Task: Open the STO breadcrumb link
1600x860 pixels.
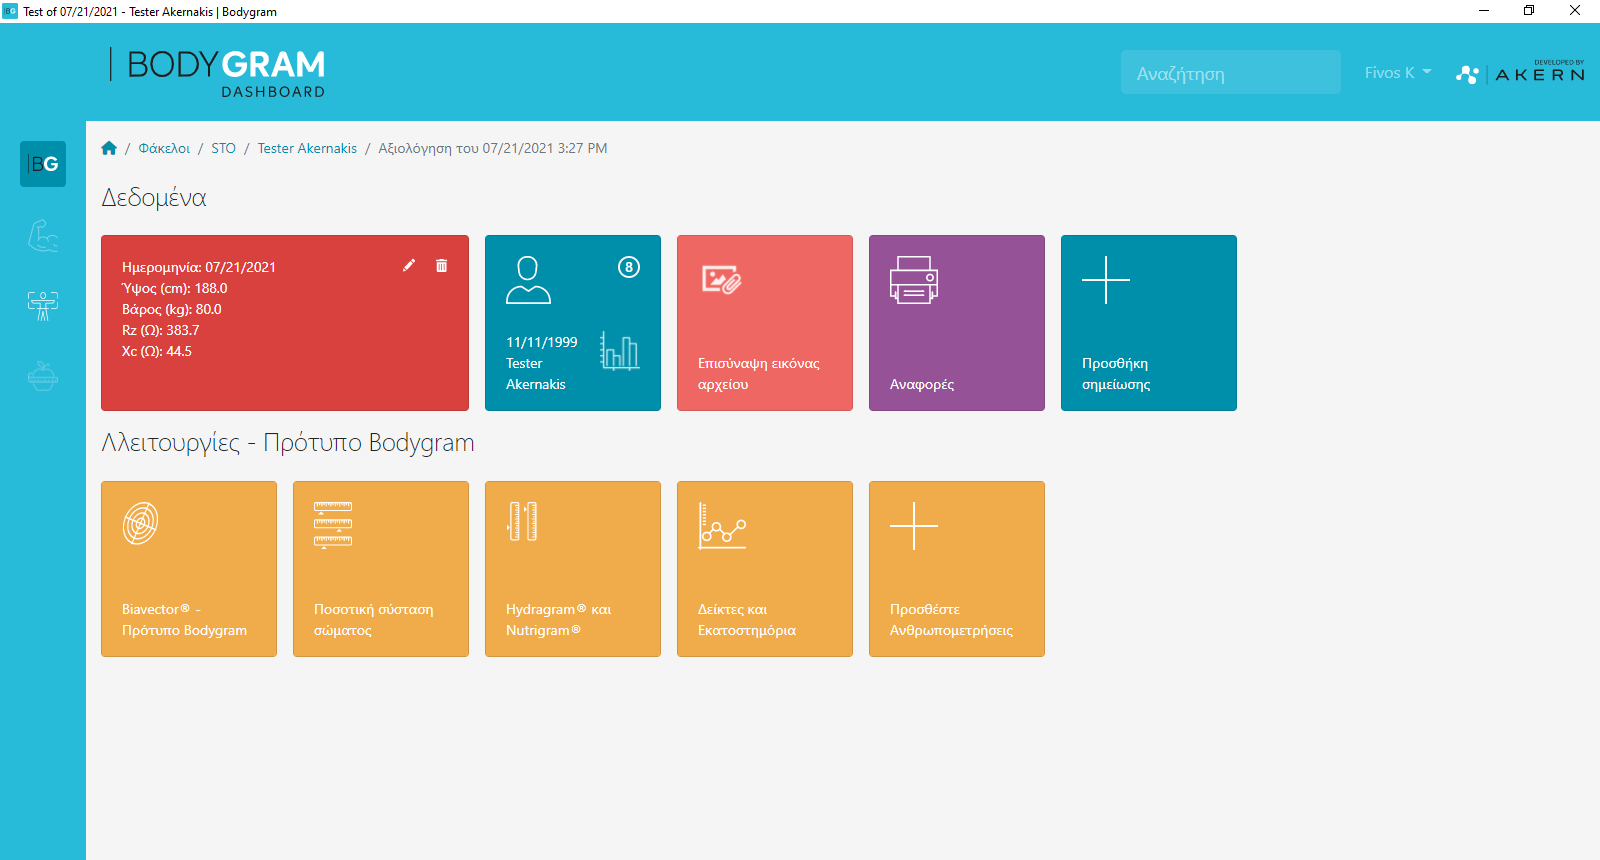Action: coord(223,148)
